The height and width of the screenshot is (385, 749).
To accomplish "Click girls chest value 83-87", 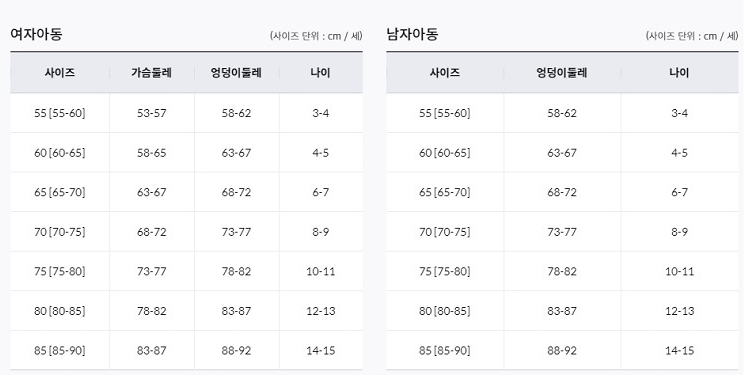I will [151, 351].
